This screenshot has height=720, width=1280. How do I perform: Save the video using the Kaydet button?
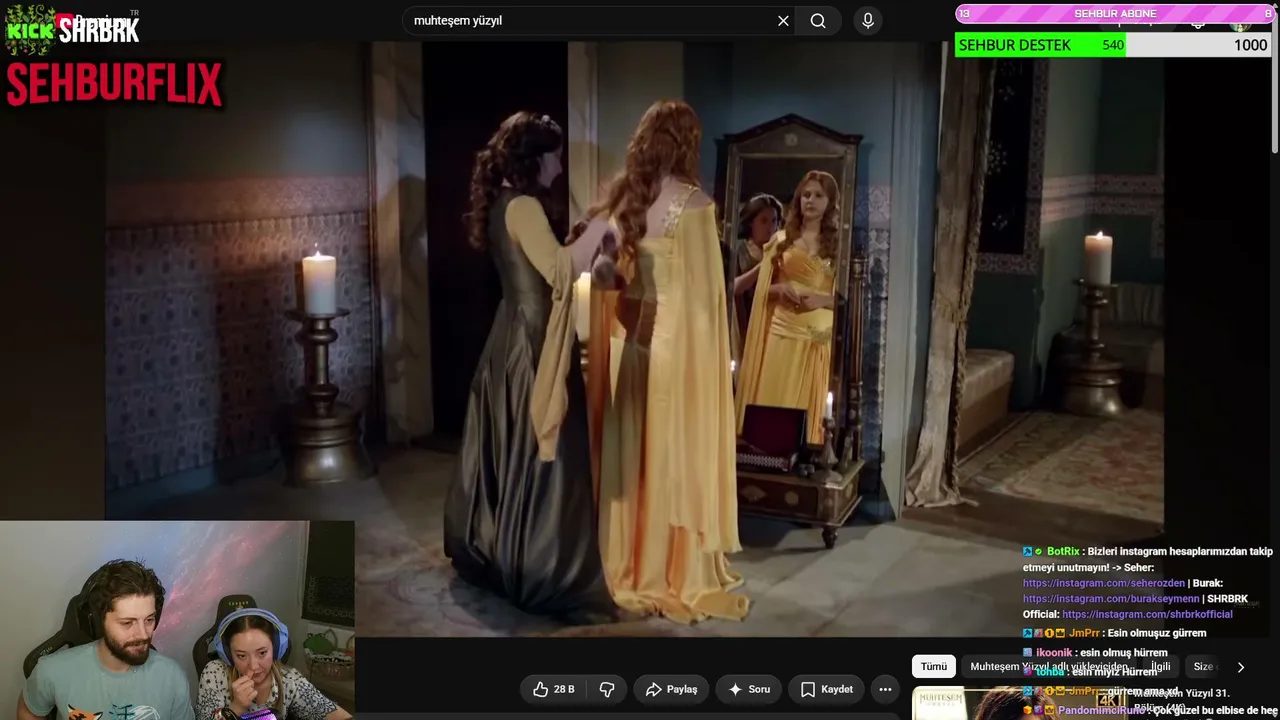(826, 689)
